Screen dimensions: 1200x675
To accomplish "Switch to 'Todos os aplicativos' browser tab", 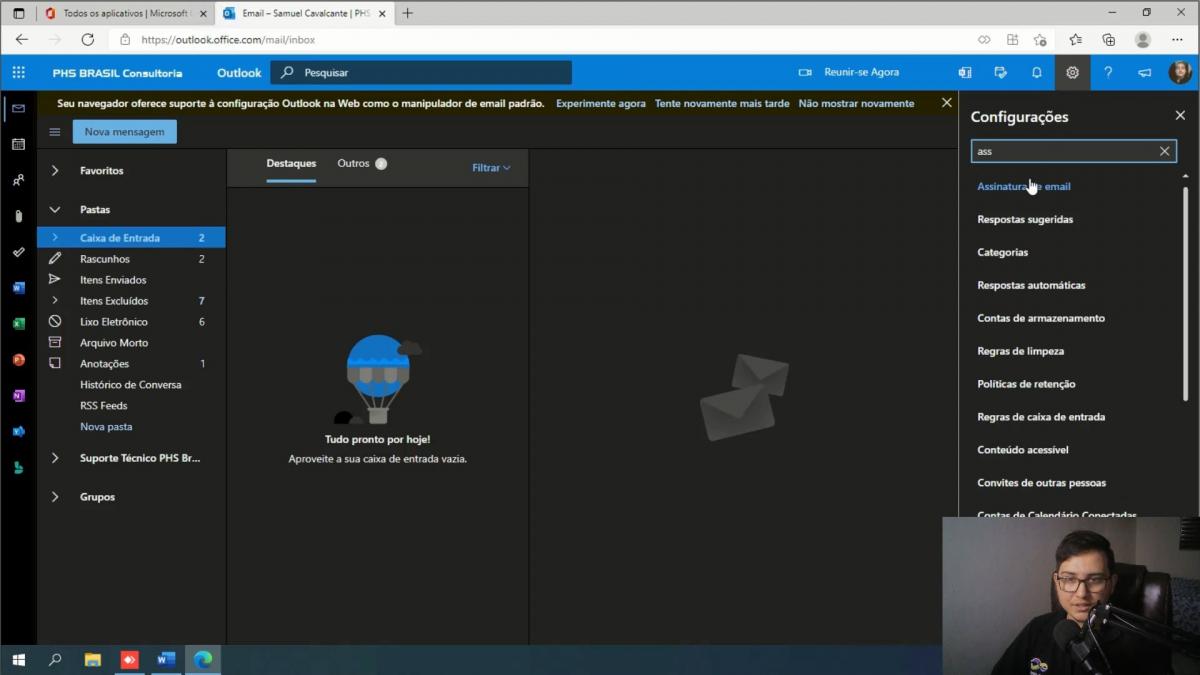I will pyautogui.click(x=125, y=13).
